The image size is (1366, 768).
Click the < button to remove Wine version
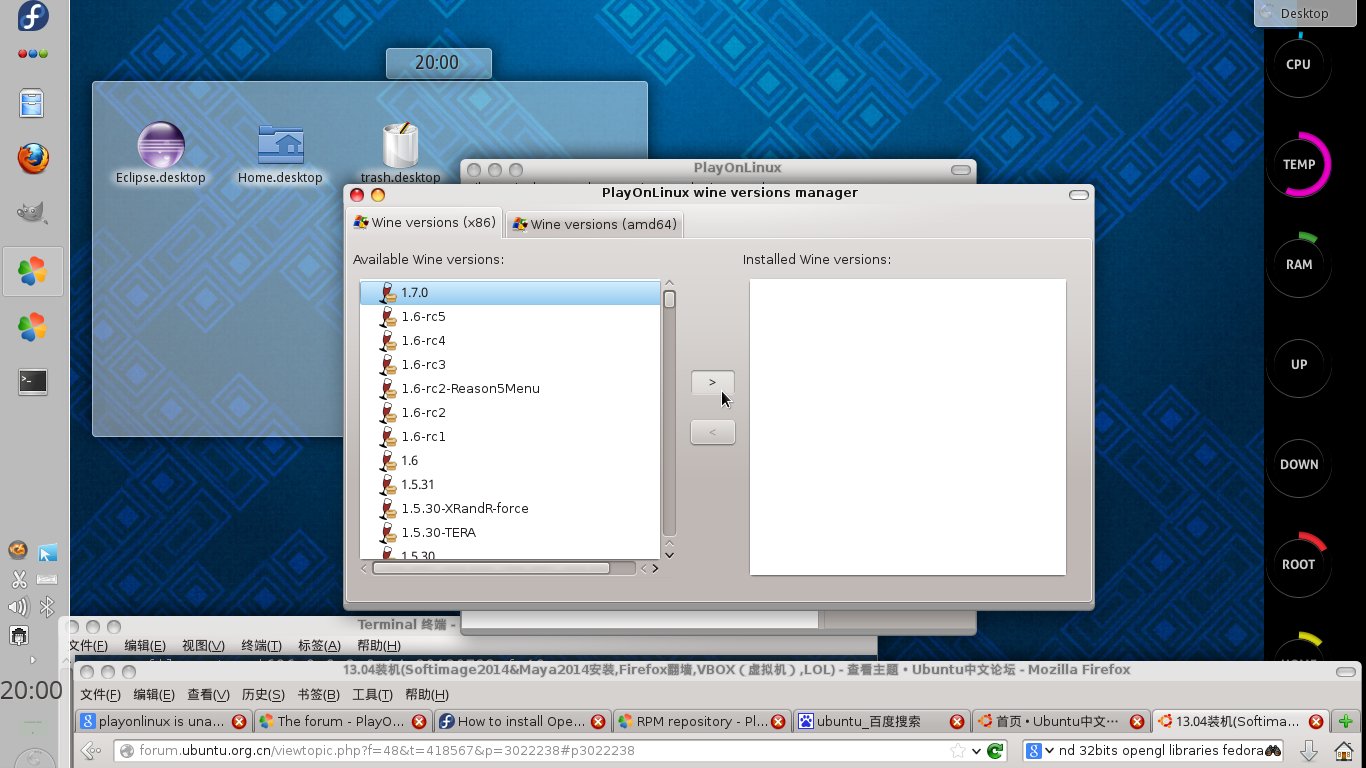point(713,432)
